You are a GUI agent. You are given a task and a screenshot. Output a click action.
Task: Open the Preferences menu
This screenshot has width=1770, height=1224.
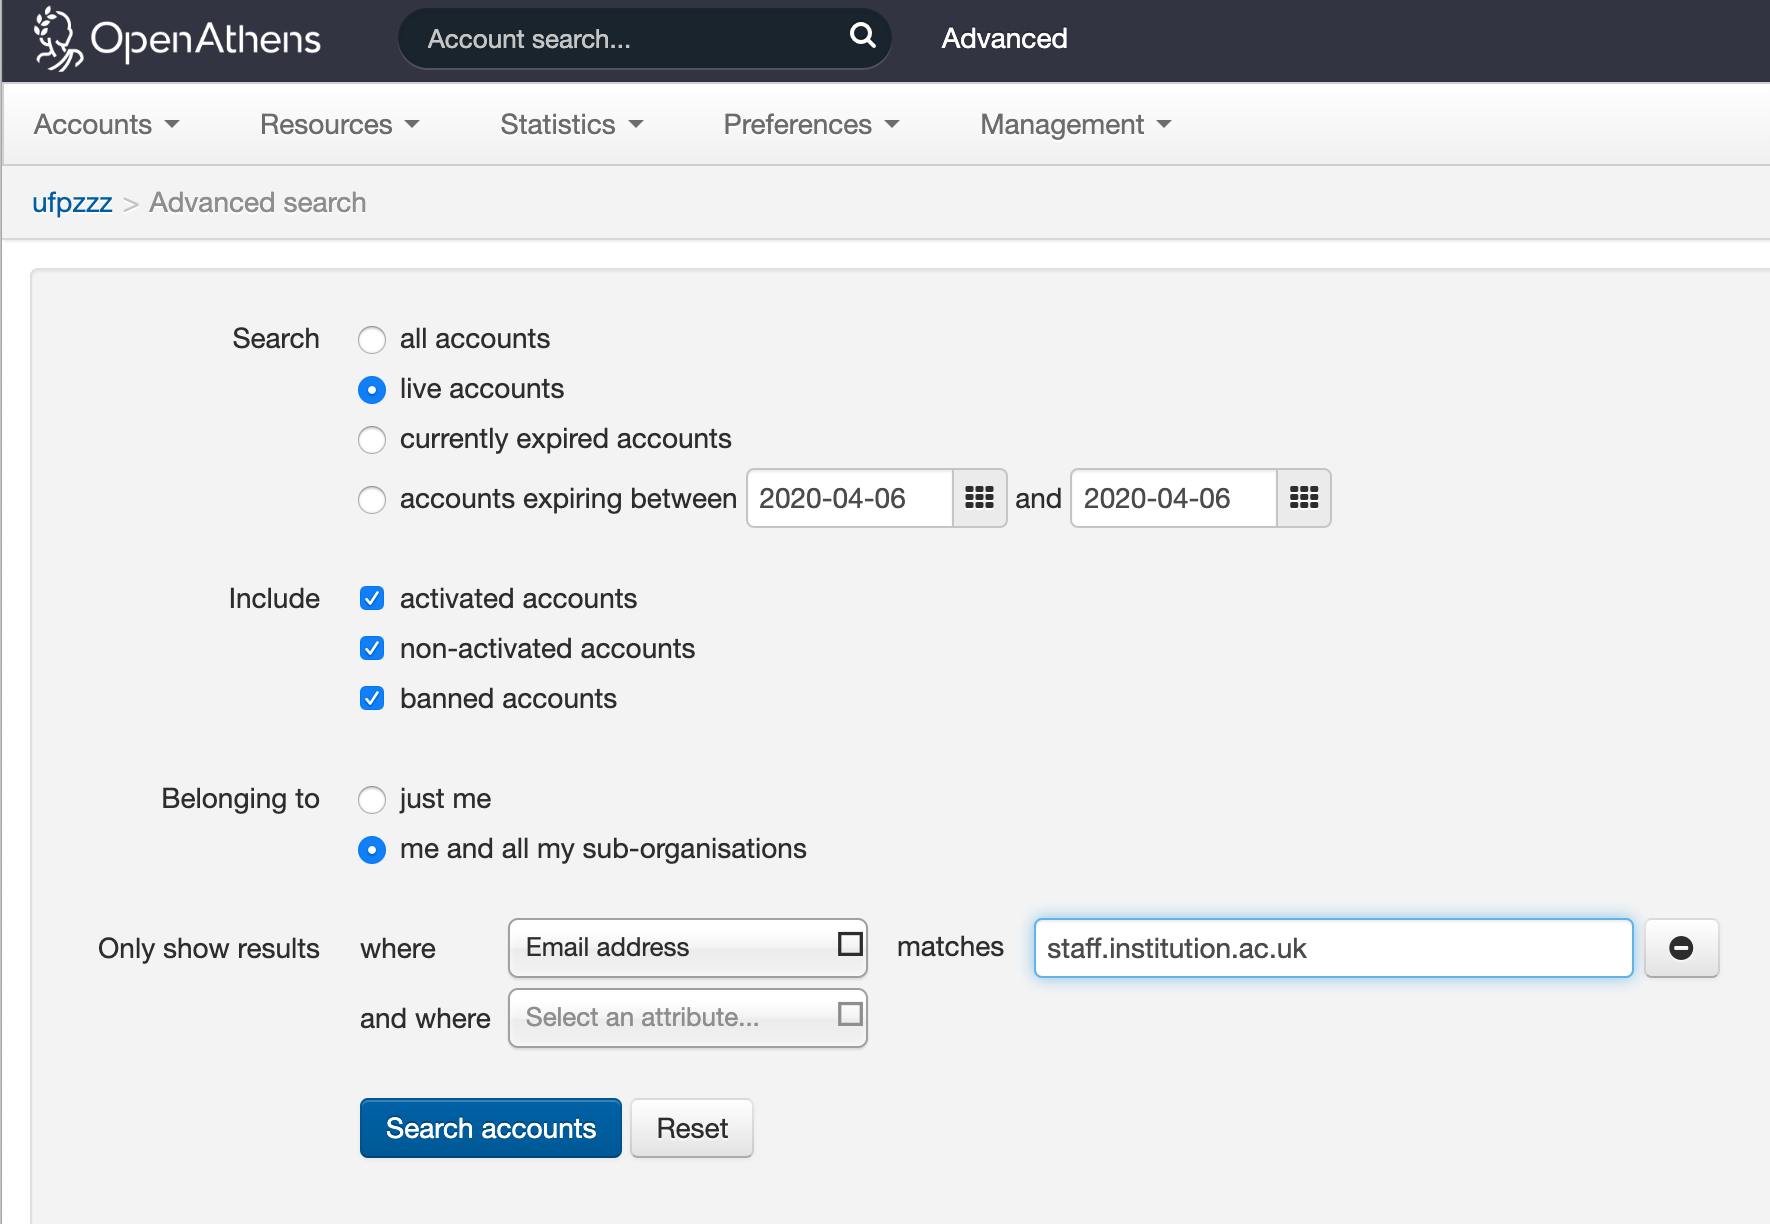tap(812, 124)
